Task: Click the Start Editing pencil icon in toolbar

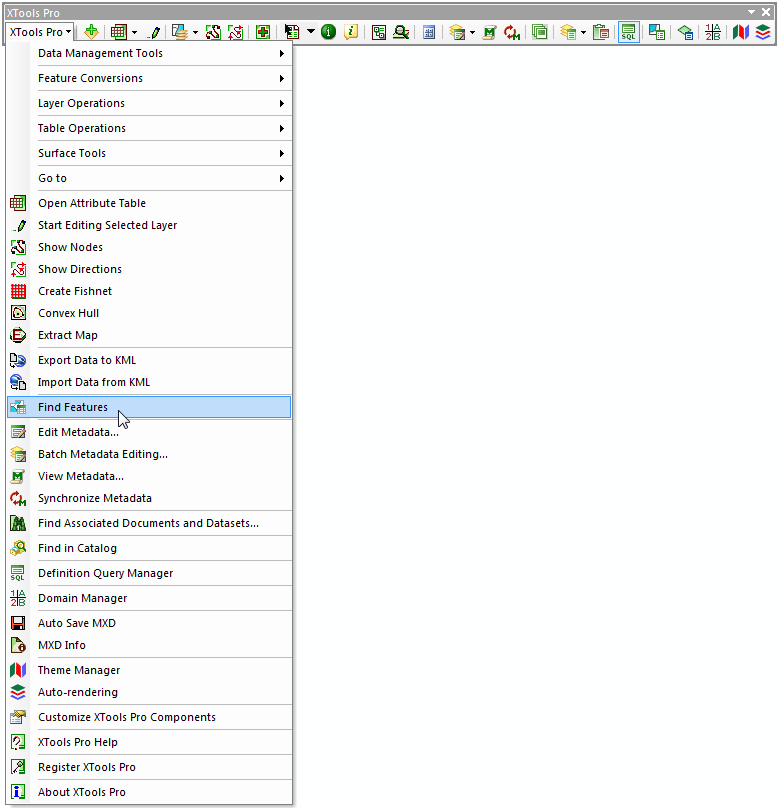Action: tap(154, 32)
